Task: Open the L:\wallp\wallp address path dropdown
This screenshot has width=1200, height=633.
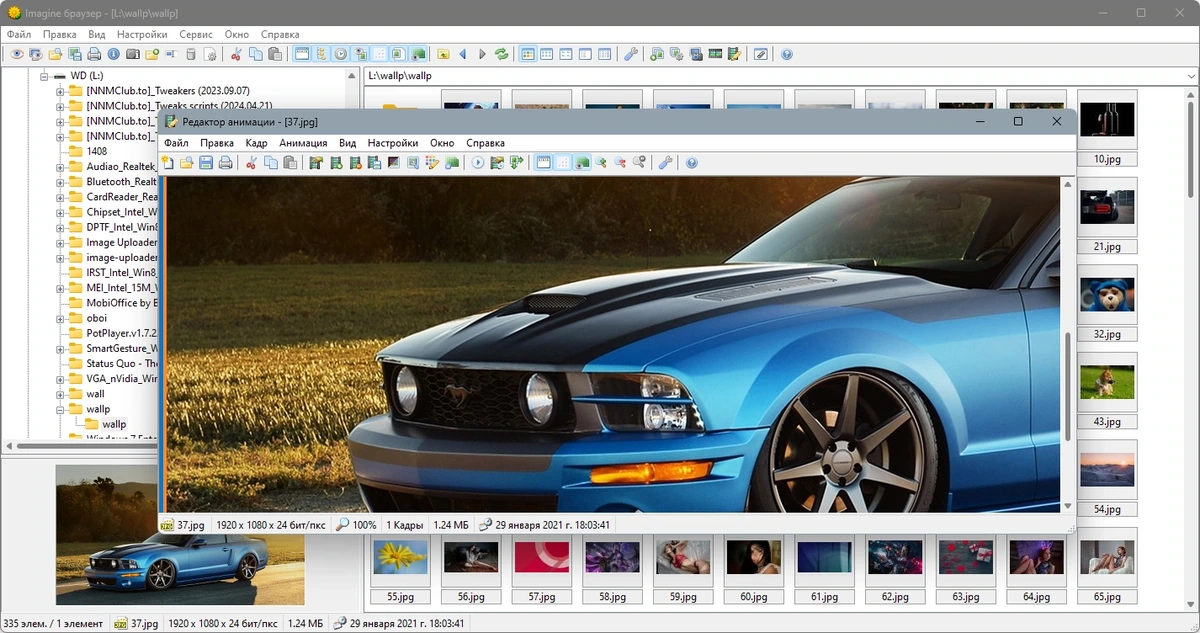Action: [1190, 76]
